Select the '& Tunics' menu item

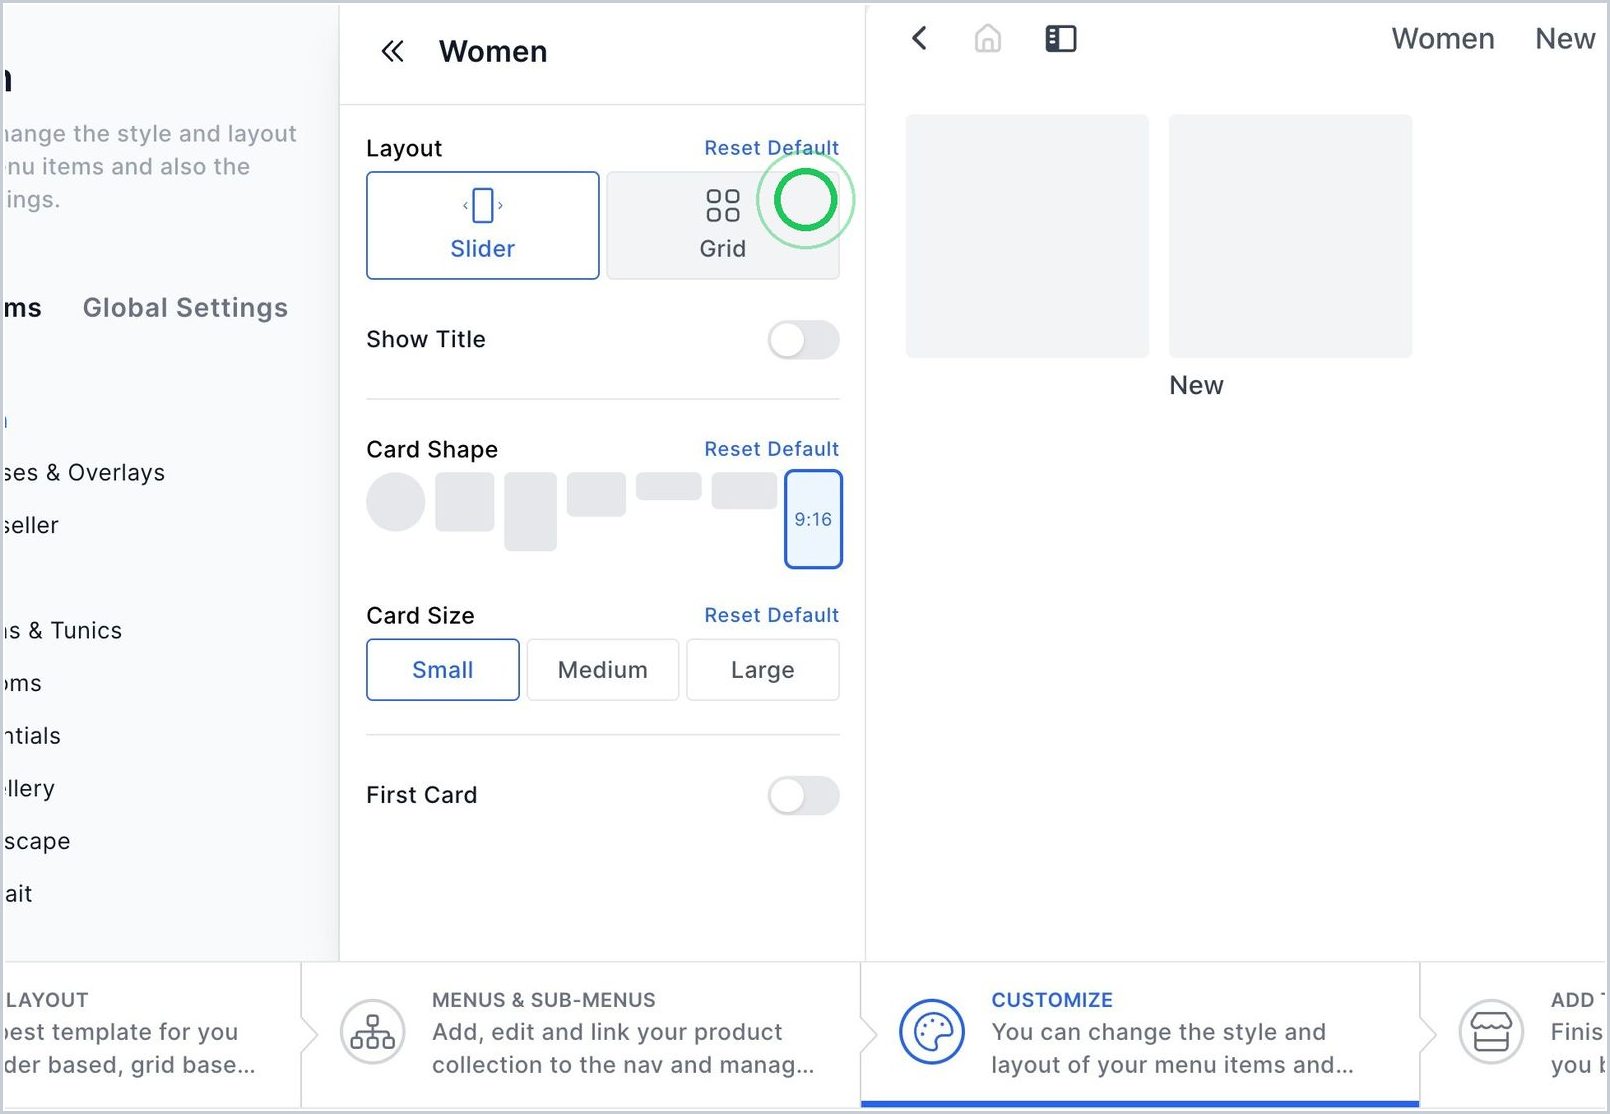coord(62,631)
